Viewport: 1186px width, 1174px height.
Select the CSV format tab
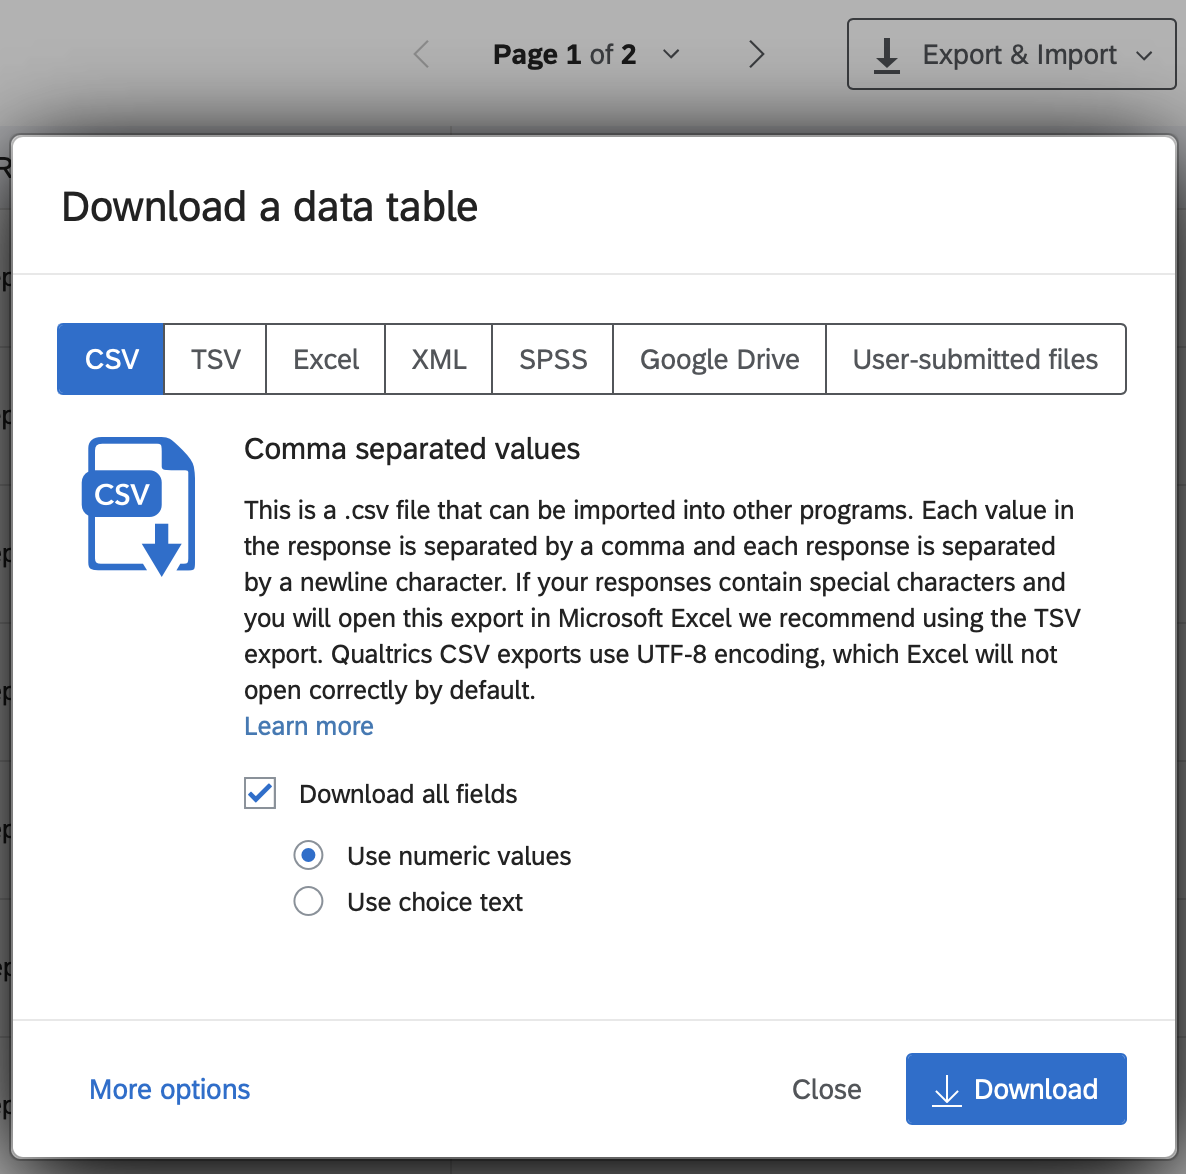tap(111, 359)
